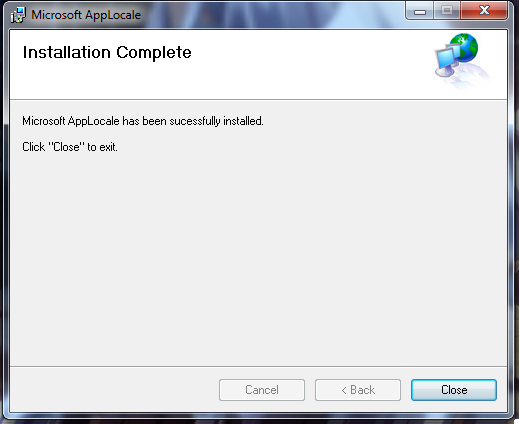
Task: Click the greyed-out < Back button
Action: (358, 390)
